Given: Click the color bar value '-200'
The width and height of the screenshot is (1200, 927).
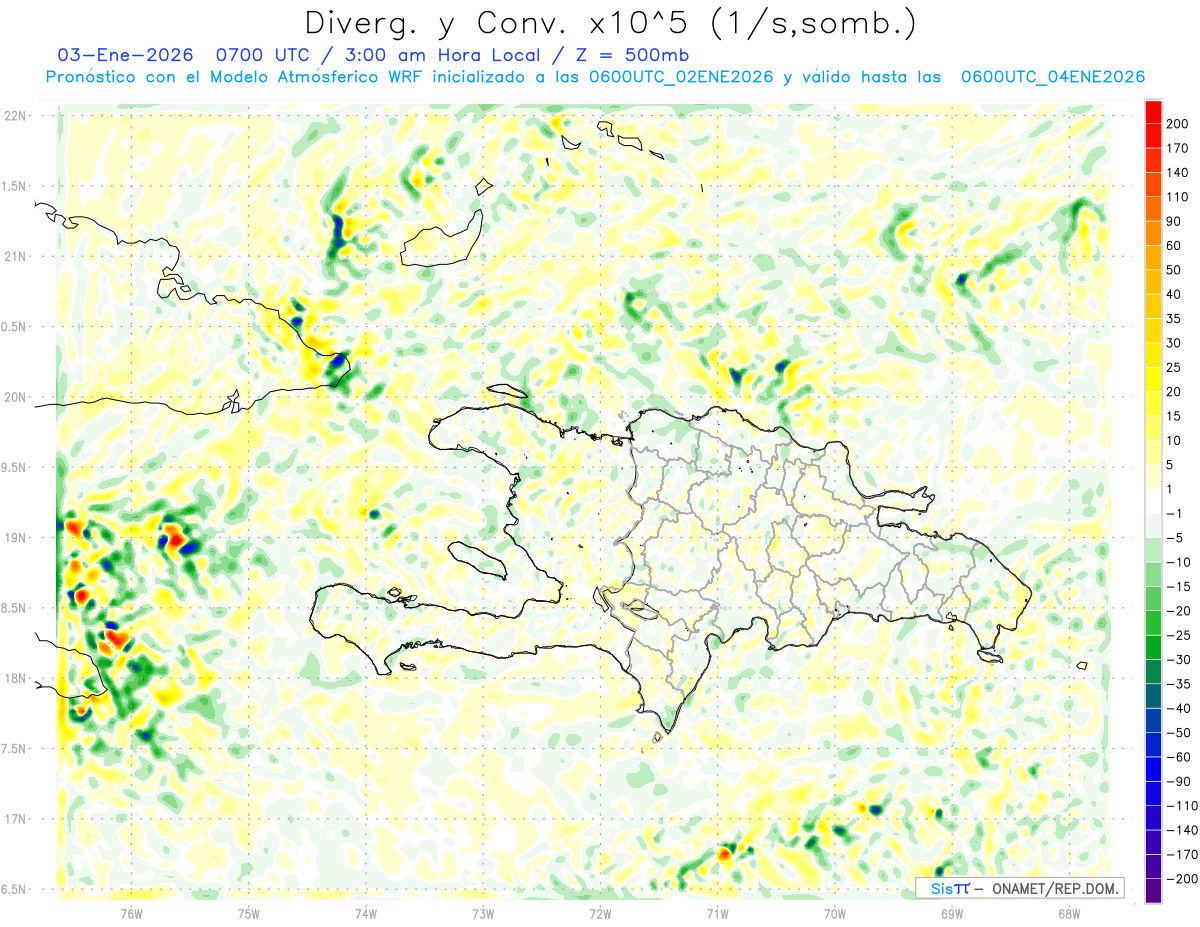Looking at the screenshot, I should pyautogui.click(x=1183, y=879).
